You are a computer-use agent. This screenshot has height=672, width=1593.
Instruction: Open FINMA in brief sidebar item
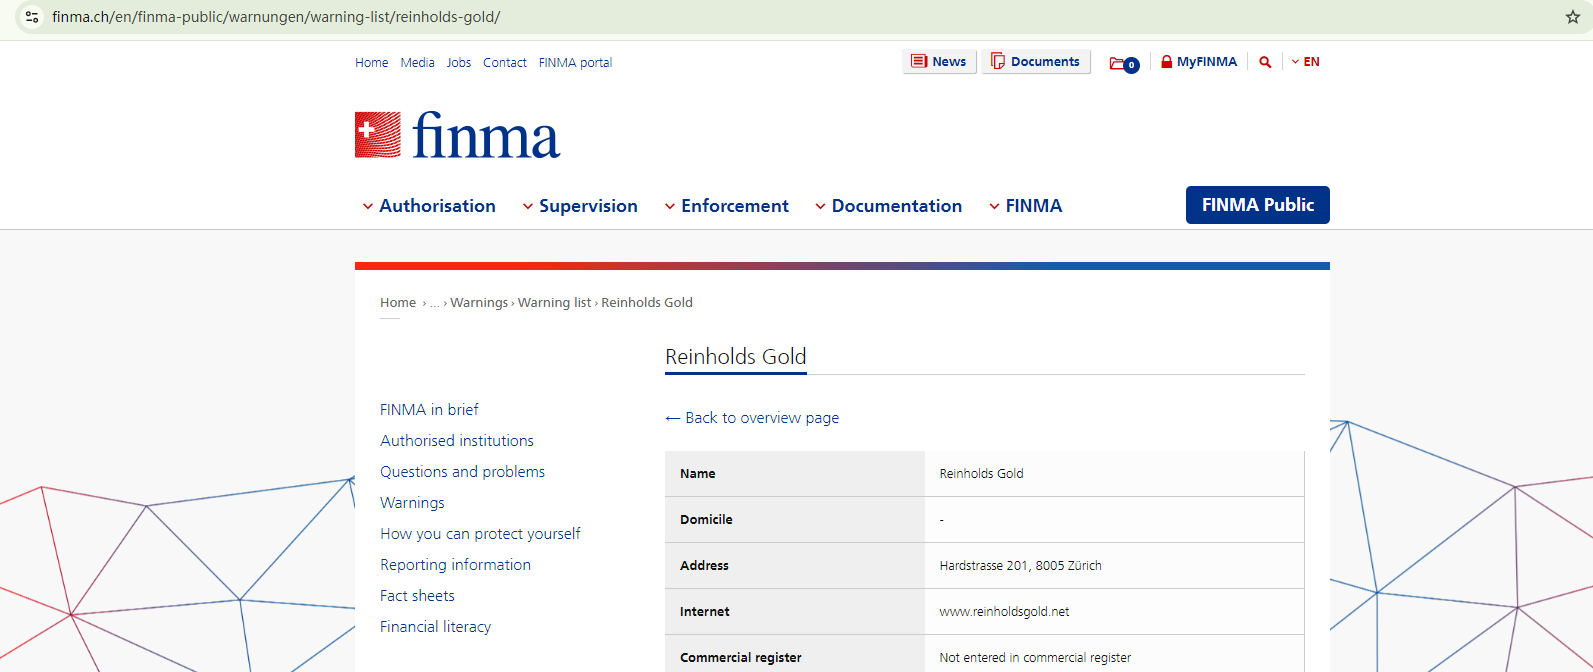pos(429,410)
